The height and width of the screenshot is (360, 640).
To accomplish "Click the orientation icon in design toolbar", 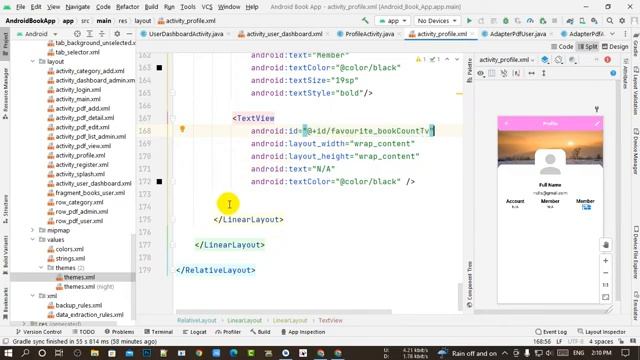I will [558, 60].
